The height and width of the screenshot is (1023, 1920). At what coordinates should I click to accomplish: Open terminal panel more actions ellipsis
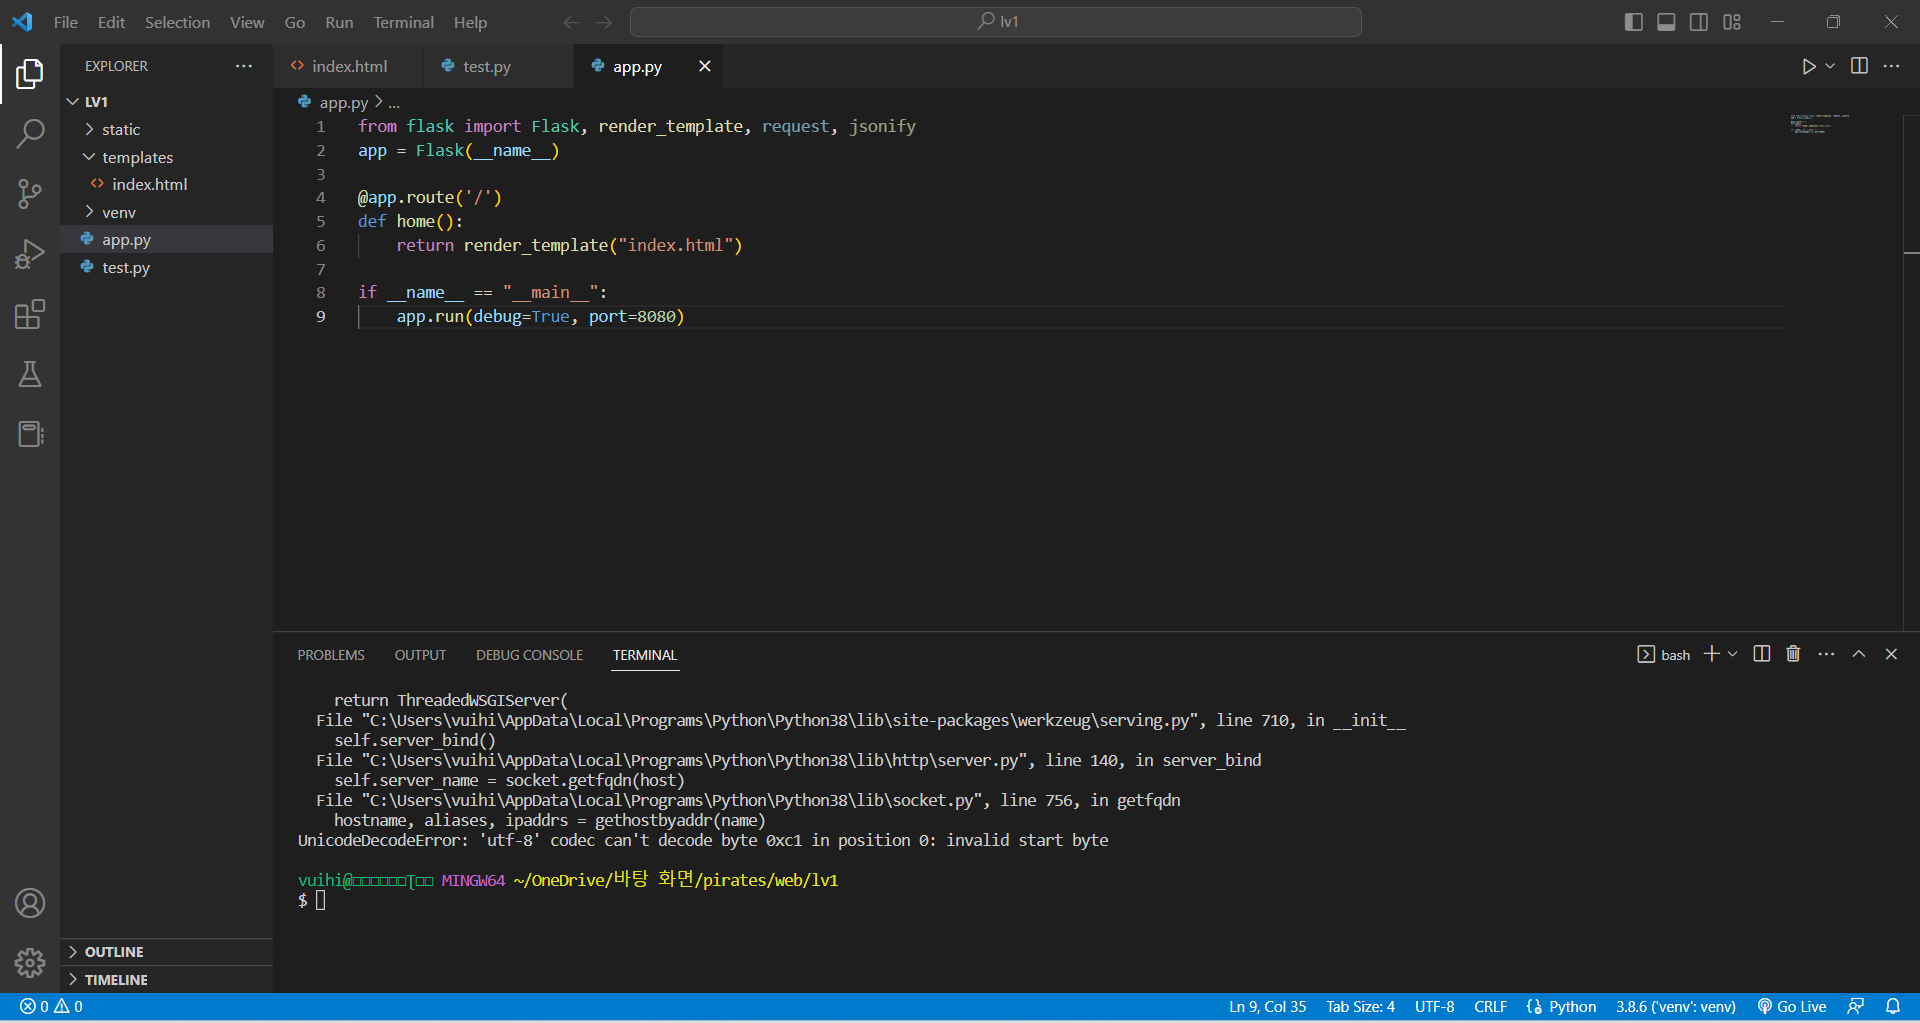click(x=1826, y=654)
